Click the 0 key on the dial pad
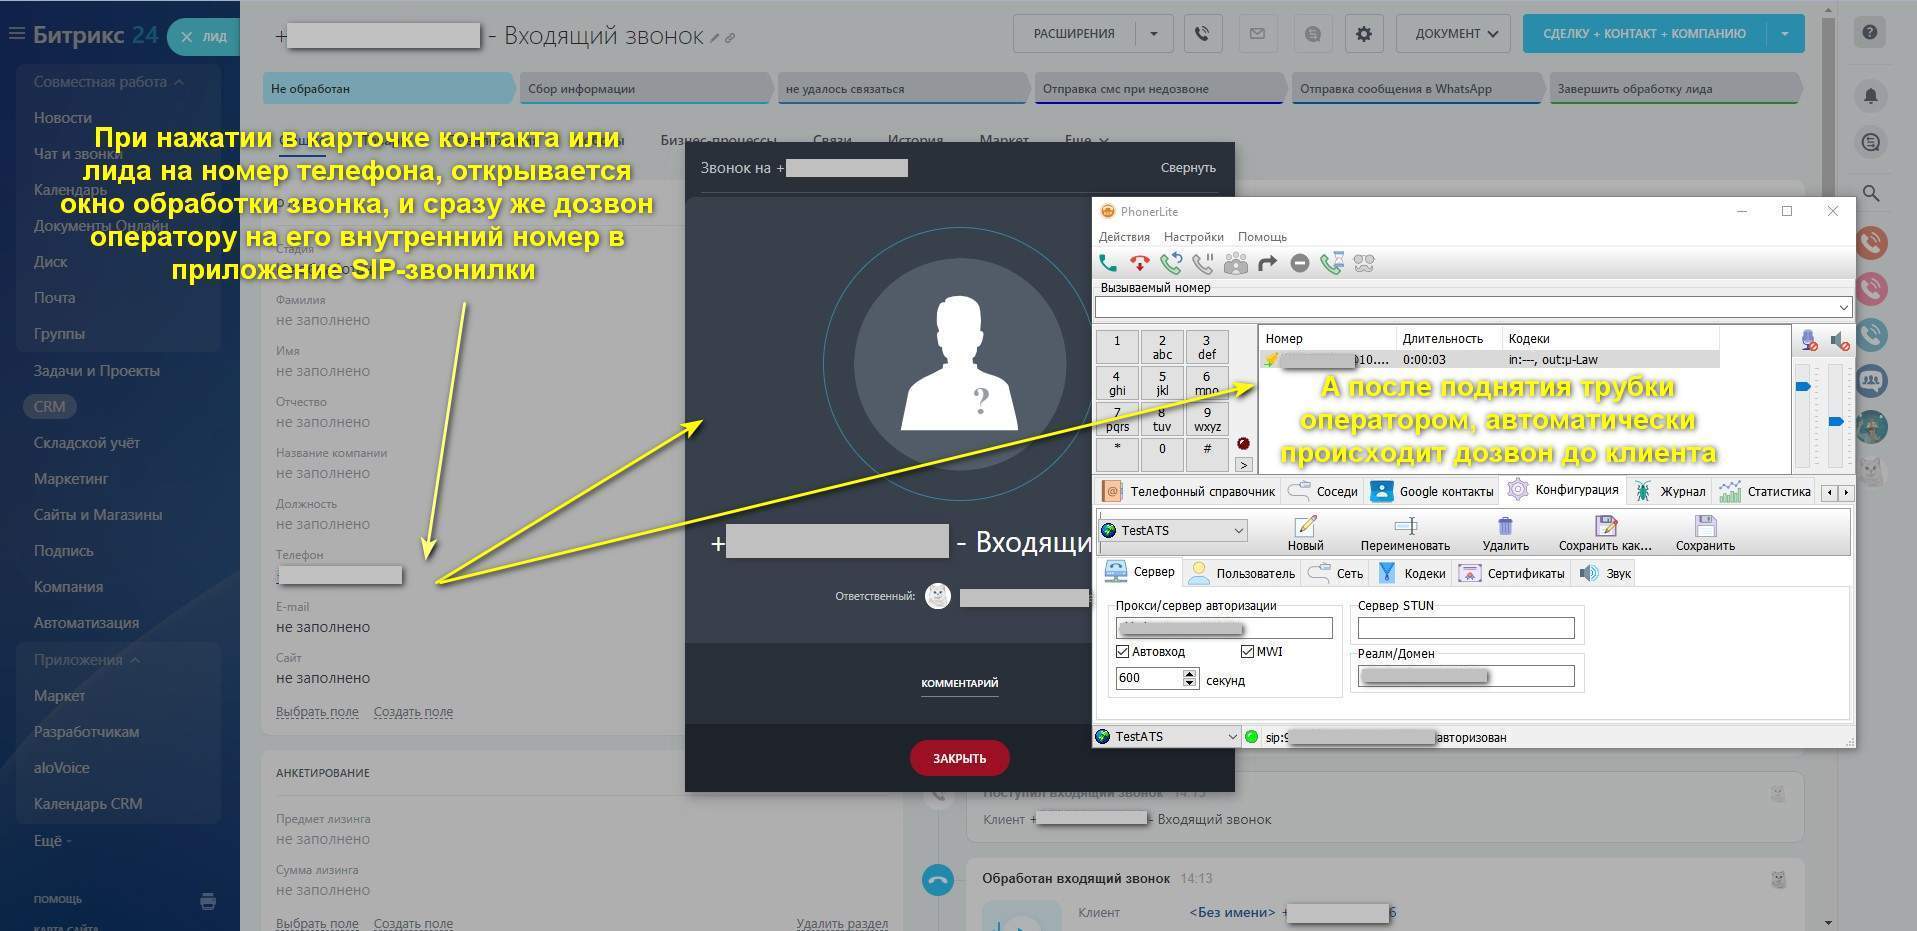This screenshot has height=931, width=1917. tap(1162, 453)
